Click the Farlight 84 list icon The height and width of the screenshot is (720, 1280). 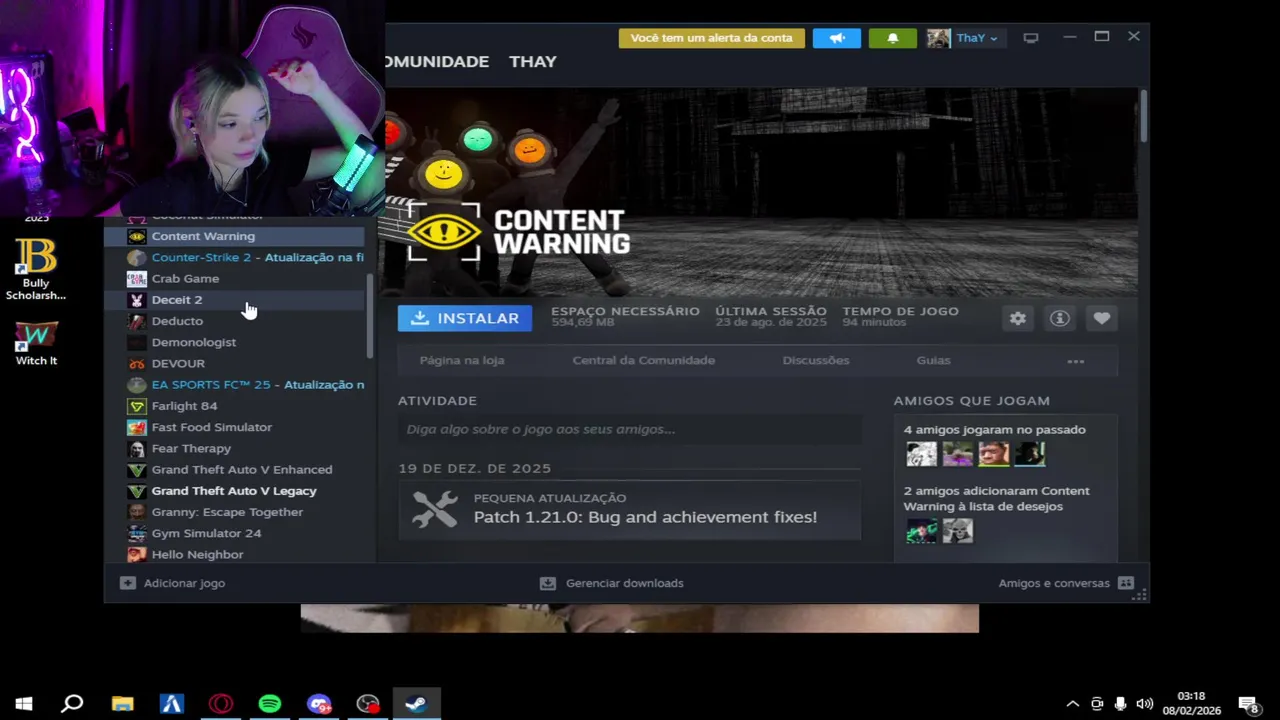(x=136, y=406)
